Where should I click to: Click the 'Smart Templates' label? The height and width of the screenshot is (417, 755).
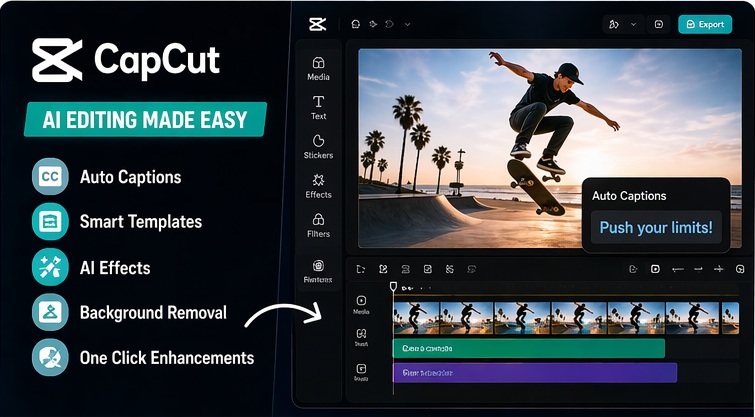[141, 222]
